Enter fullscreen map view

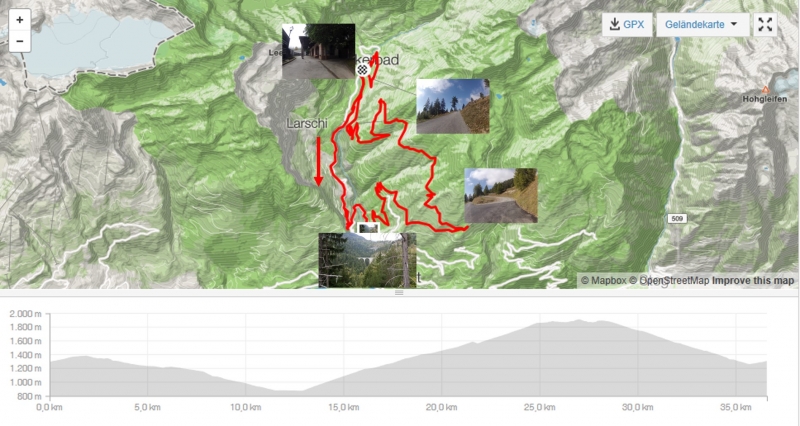[x=765, y=24]
